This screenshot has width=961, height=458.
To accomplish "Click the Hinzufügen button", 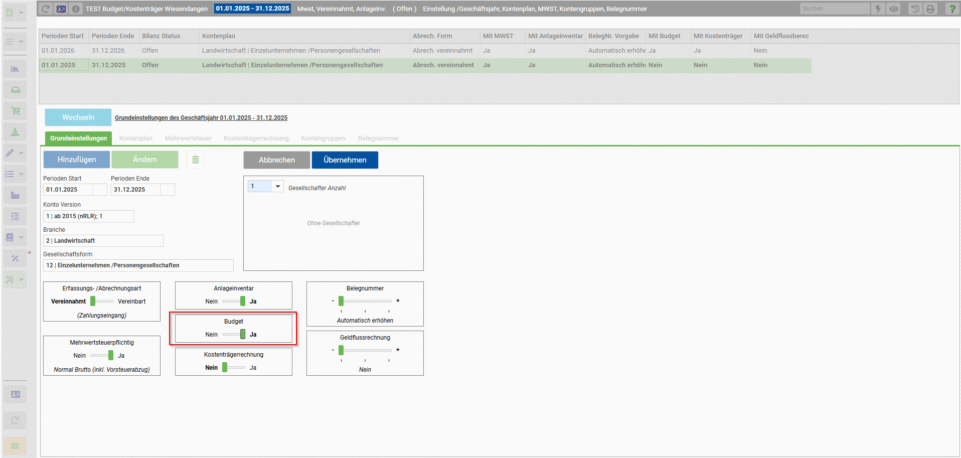I will coord(77,159).
